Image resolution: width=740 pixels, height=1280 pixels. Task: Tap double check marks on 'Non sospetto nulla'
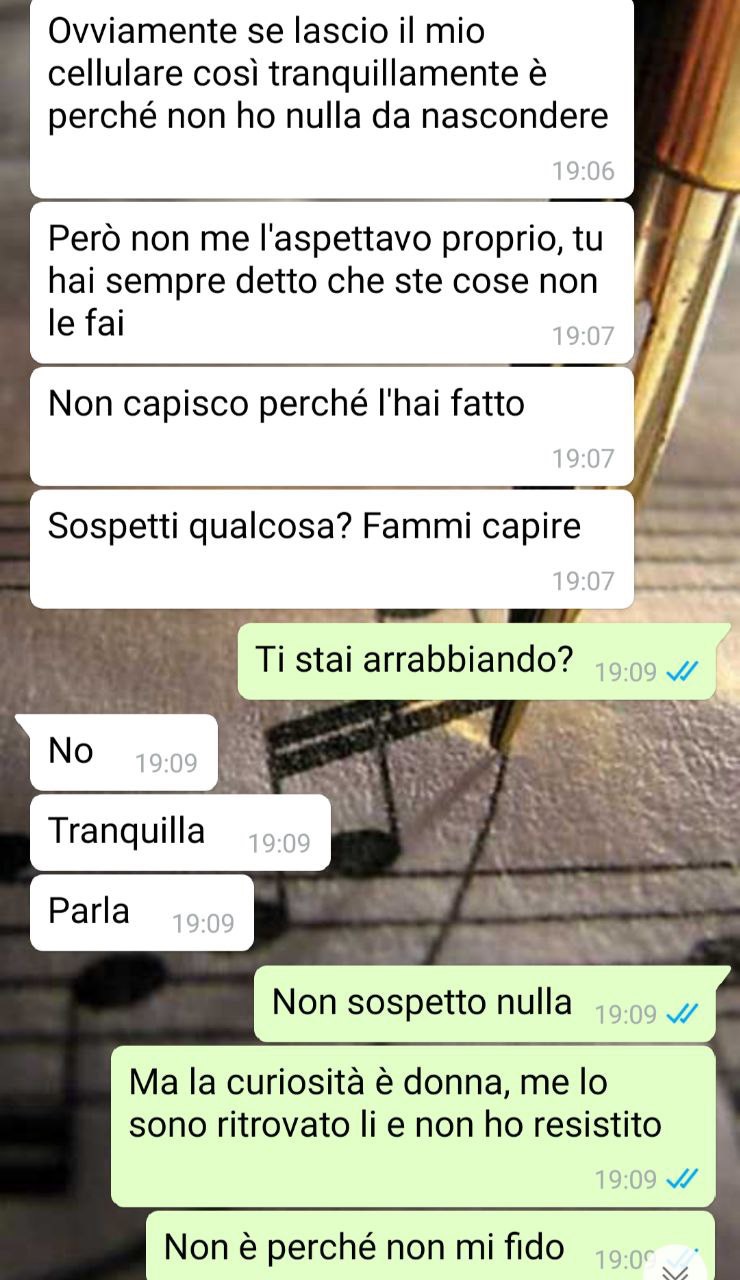[681, 1014]
